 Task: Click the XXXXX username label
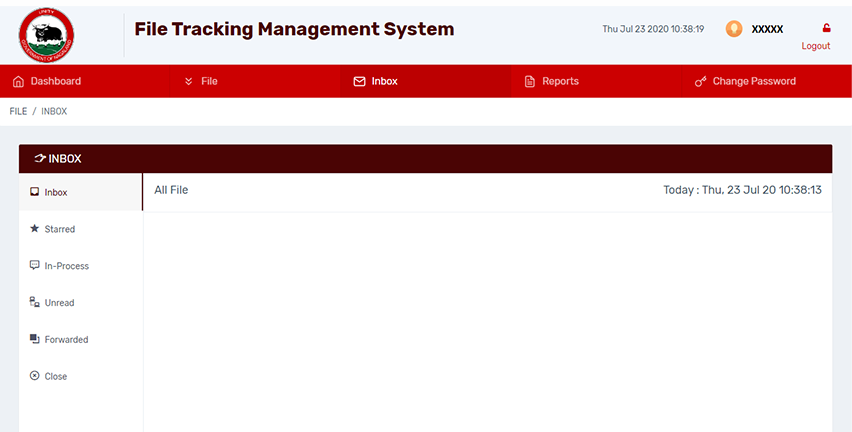click(x=767, y=29)
